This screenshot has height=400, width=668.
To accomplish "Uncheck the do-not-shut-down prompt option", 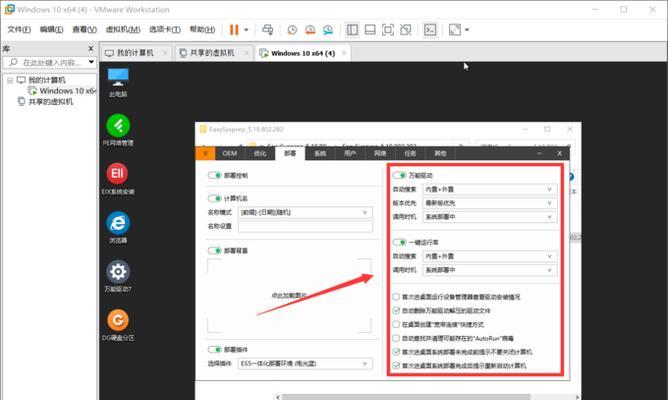I will [x=396, y=352].
